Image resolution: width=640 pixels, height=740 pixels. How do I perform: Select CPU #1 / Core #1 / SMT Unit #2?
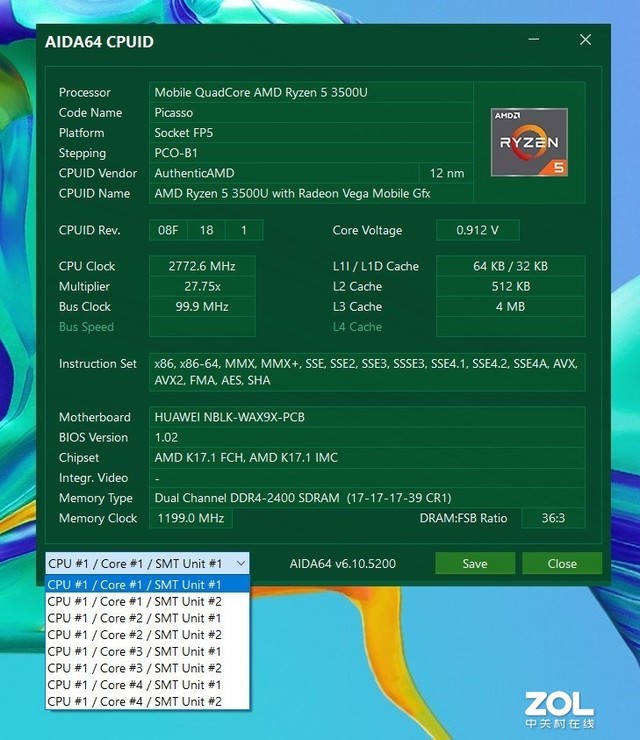147,601
